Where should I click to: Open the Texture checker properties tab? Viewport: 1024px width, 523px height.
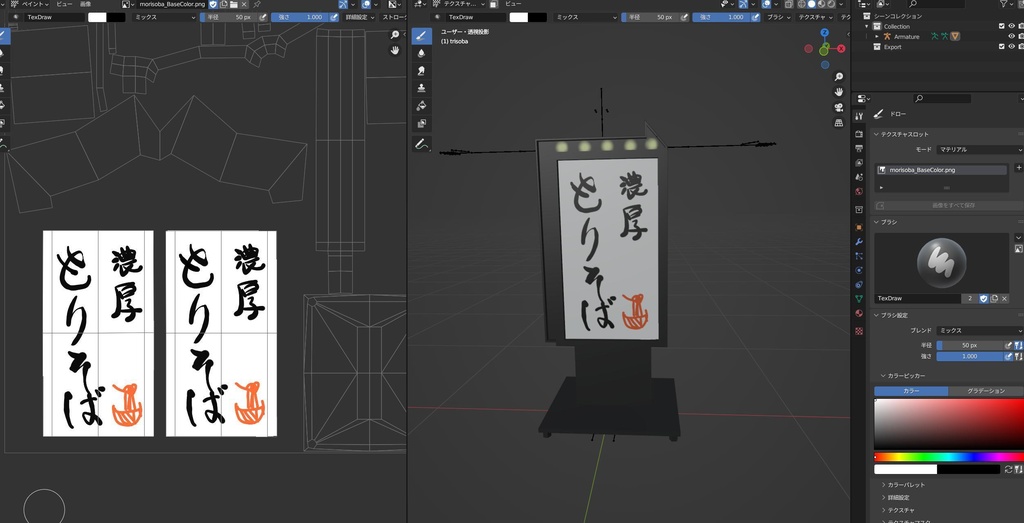pos(859,331)
